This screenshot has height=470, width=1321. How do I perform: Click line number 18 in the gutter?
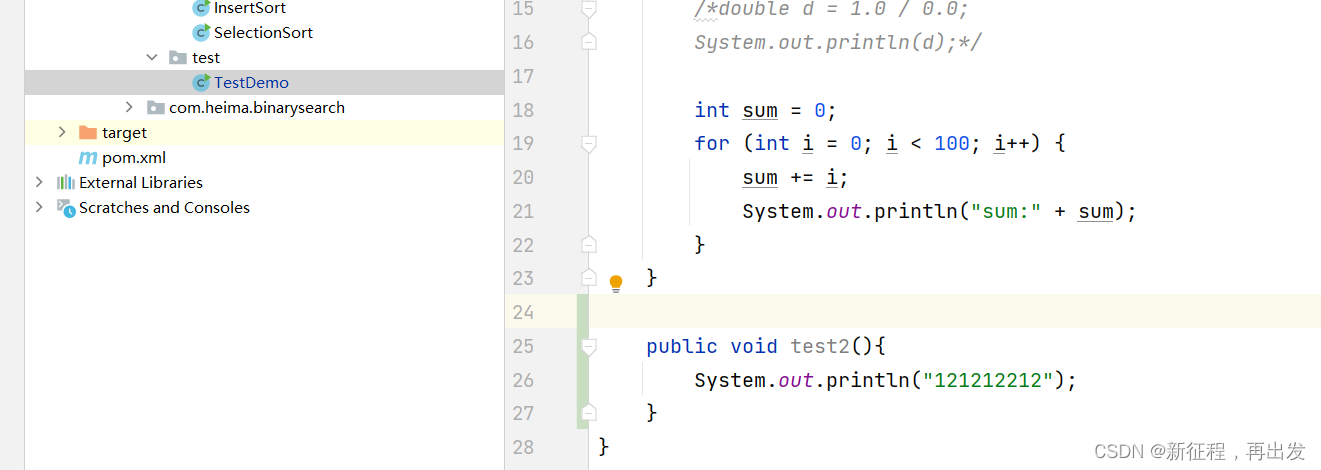522,110
